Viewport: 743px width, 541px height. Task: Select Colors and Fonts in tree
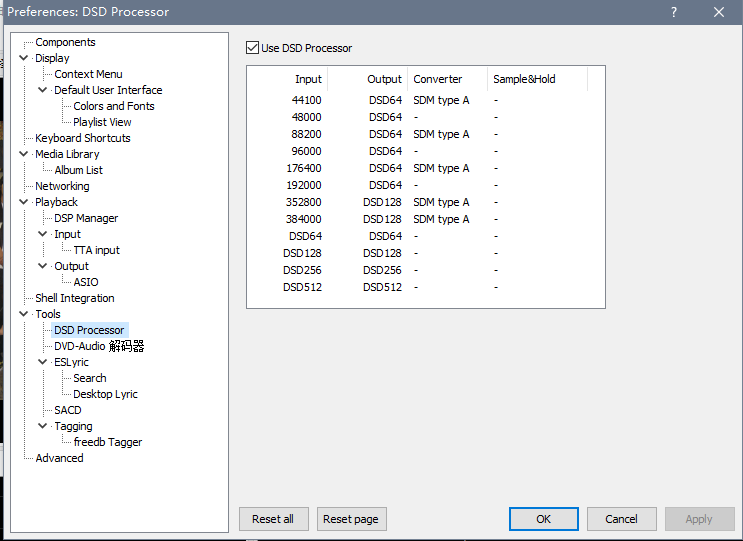(x=113, y=106)
